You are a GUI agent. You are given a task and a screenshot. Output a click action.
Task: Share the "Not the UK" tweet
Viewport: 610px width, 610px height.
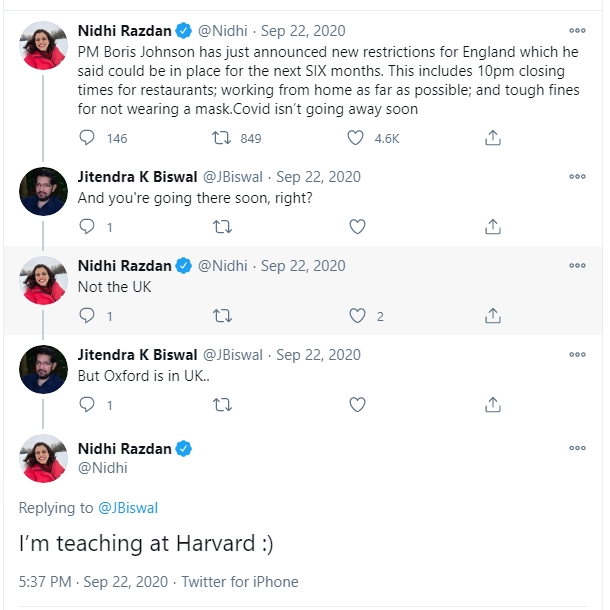492,316
